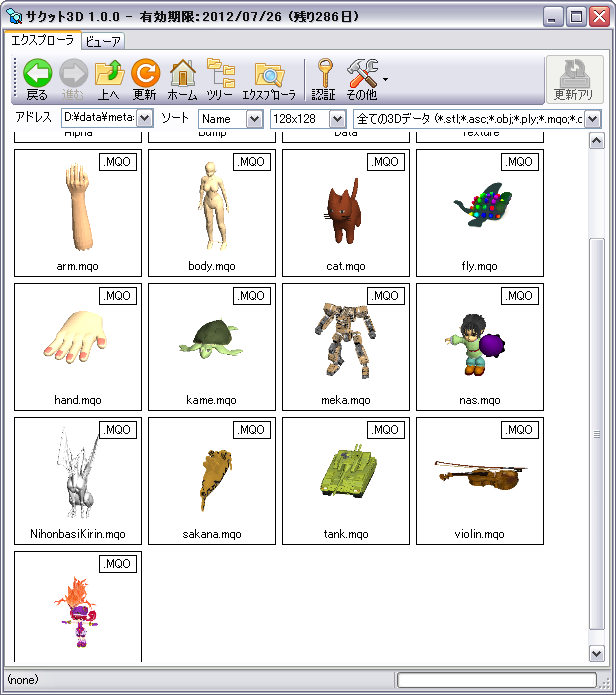Click the 更新アリ update available button
The height and width of the screenshot is (695, 616).
(x=574, y=80)
